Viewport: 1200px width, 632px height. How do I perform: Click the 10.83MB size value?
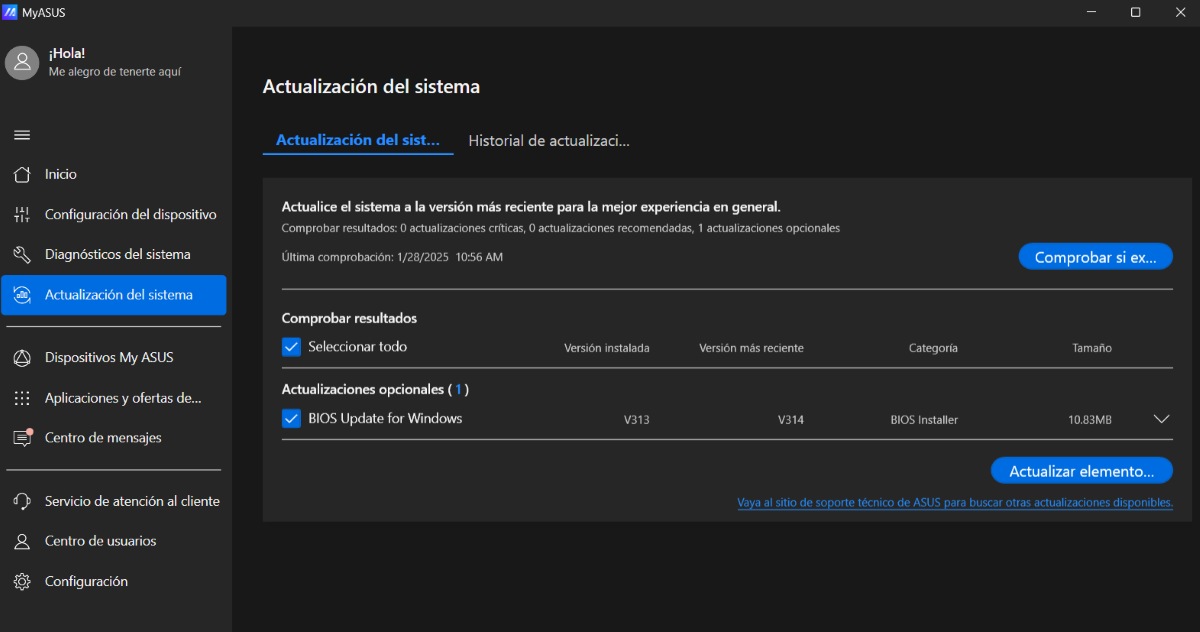pyautogui.click(x=1090, y=420)
